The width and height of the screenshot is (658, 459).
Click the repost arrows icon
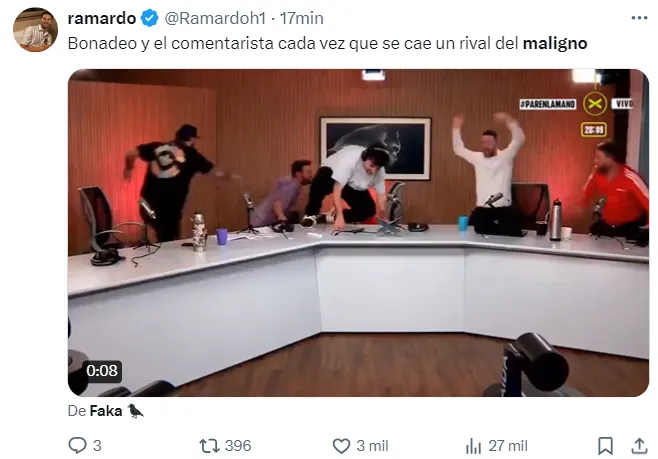[209, 446]
